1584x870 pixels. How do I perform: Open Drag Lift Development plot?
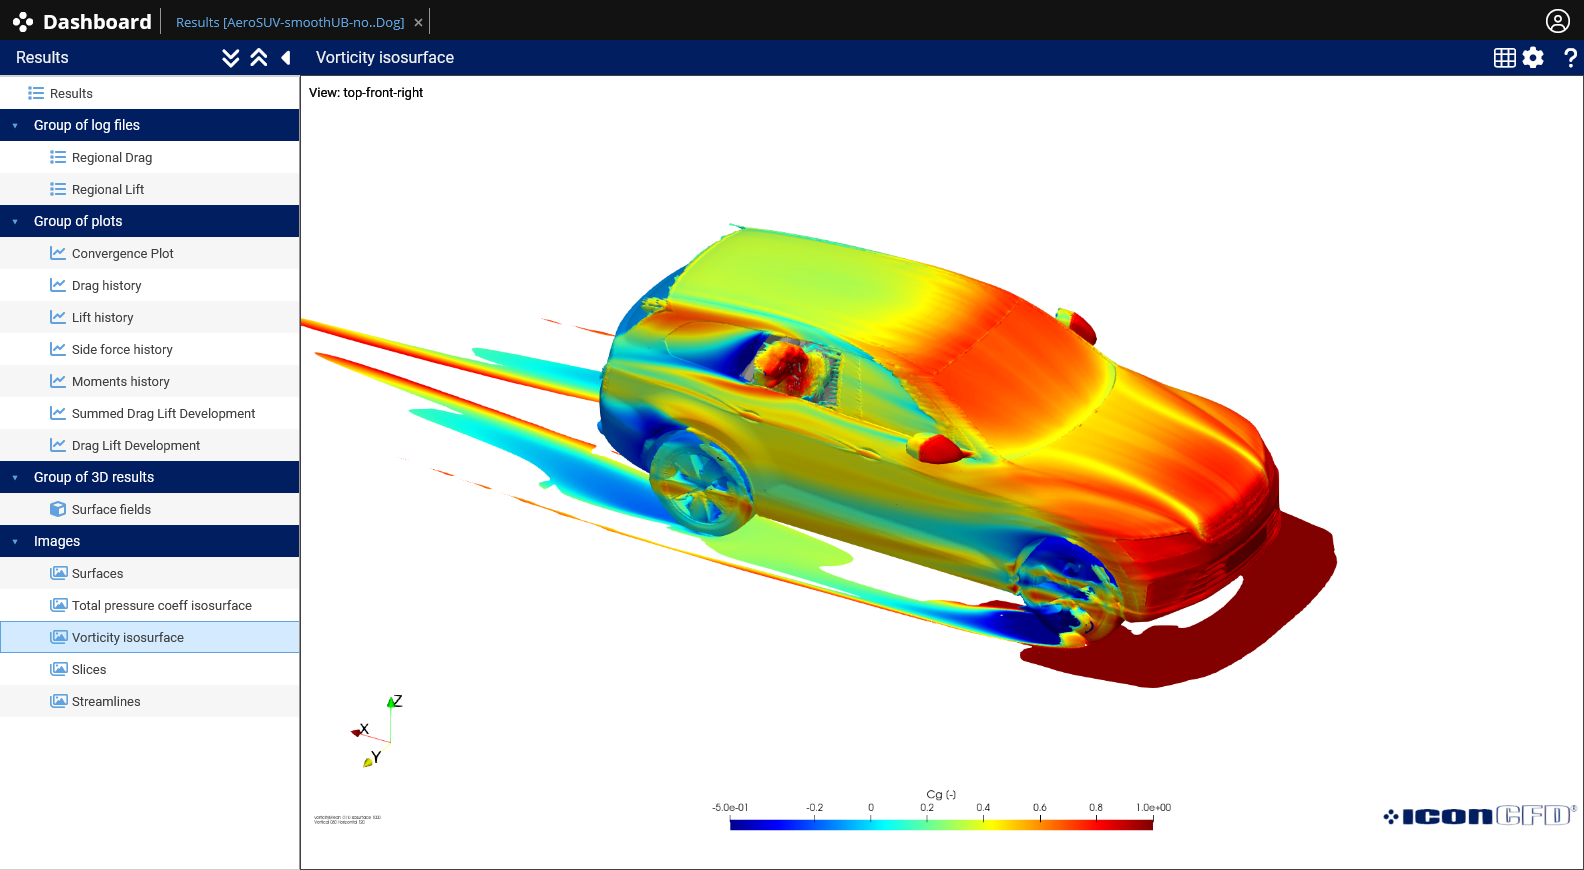(150, 445)
